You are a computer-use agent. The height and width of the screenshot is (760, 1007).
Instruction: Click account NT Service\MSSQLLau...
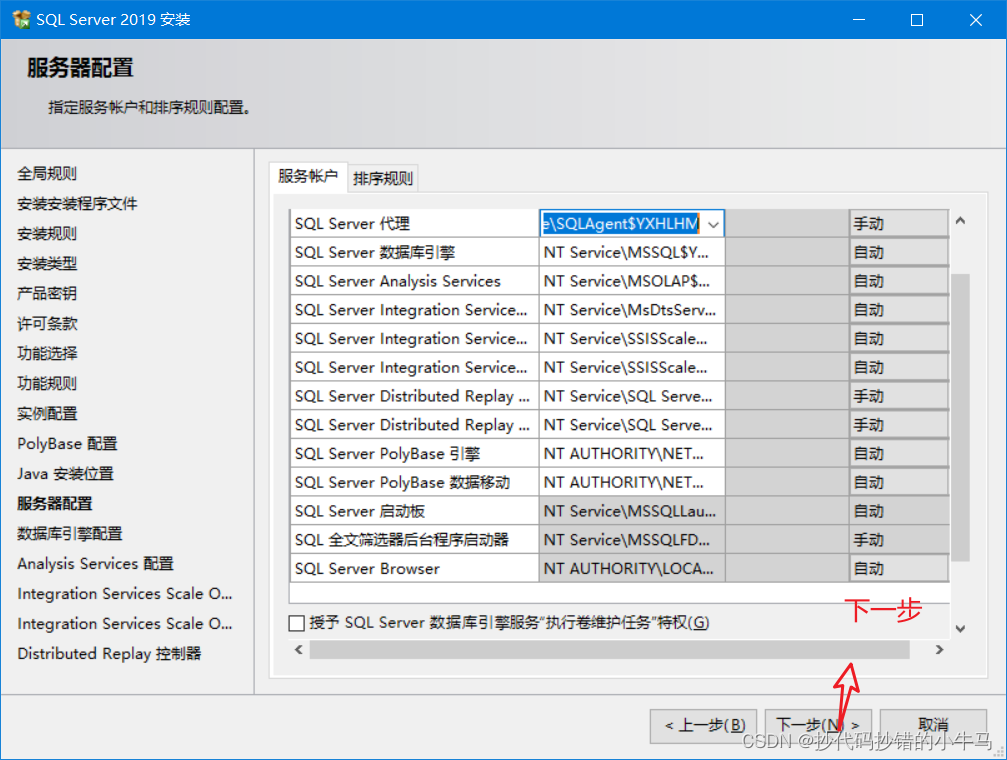(632, 511)
